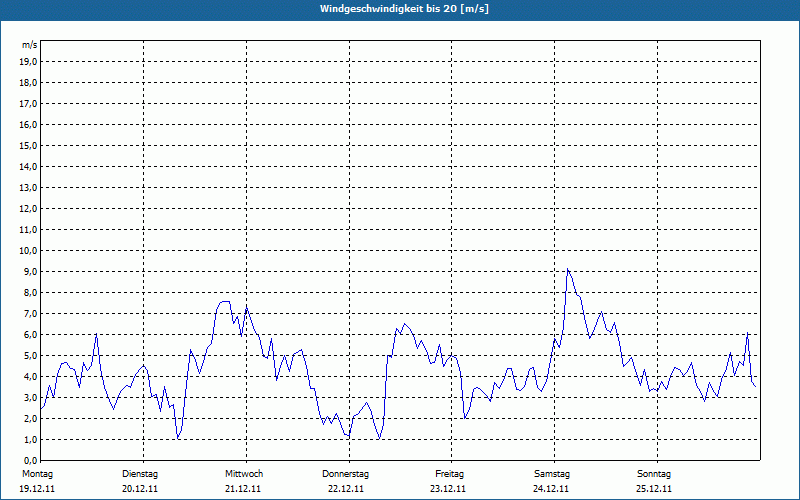Viewport: 800px width, 500px height.
Task: Click the 'Donnerstag' day label
Action: point(345,474)
